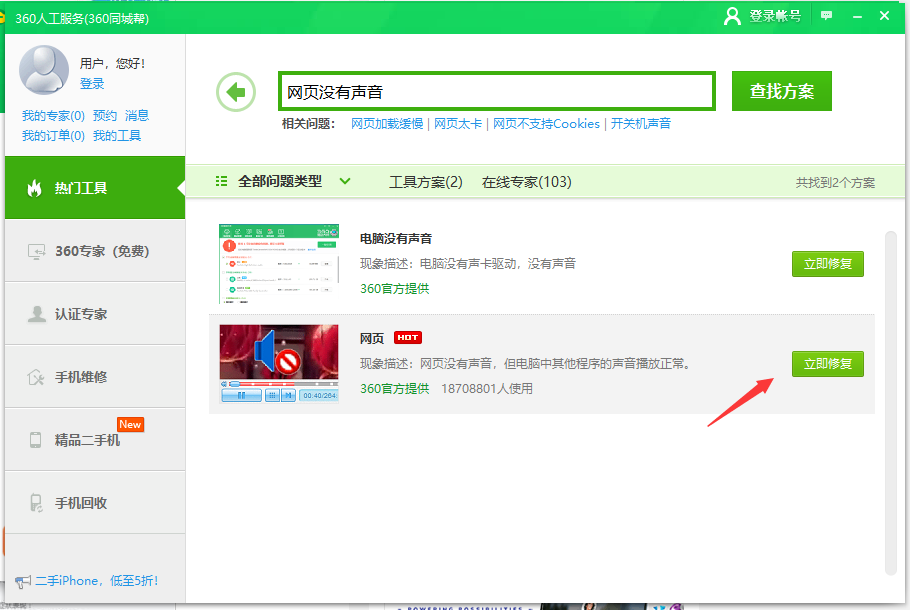Screen dimensions: 910x610
Task: Open 手机维修 in the sidebar
Action: 95,377
